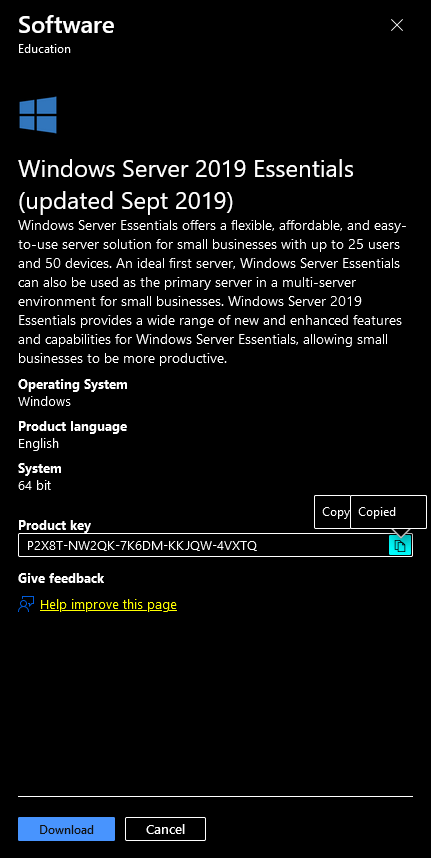Click the Product language label
Screen dimensions: 431x858
[x=73, y=426]
